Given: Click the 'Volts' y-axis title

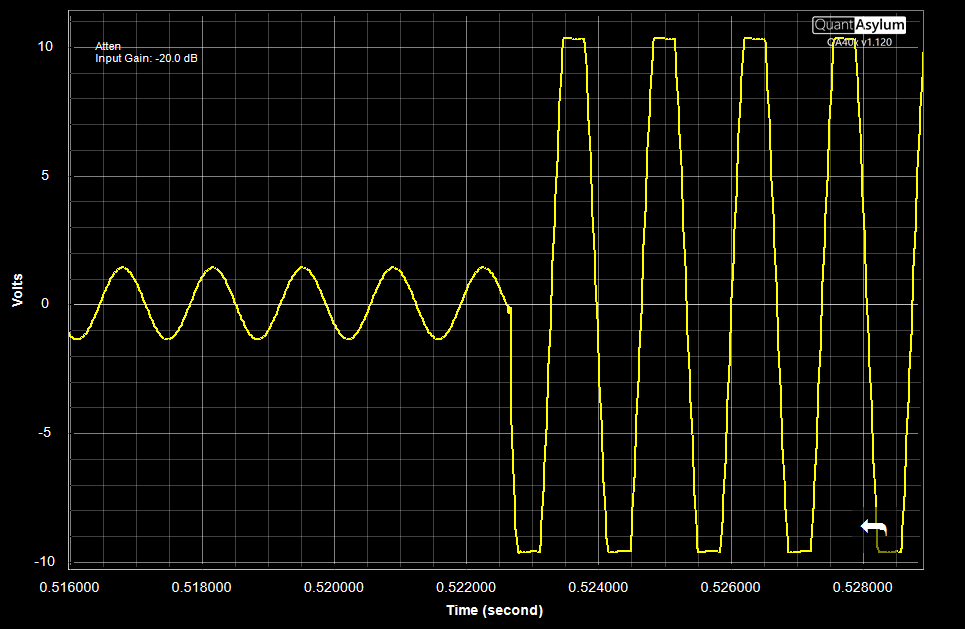Looking at the screenshot, I should point(17,290).
